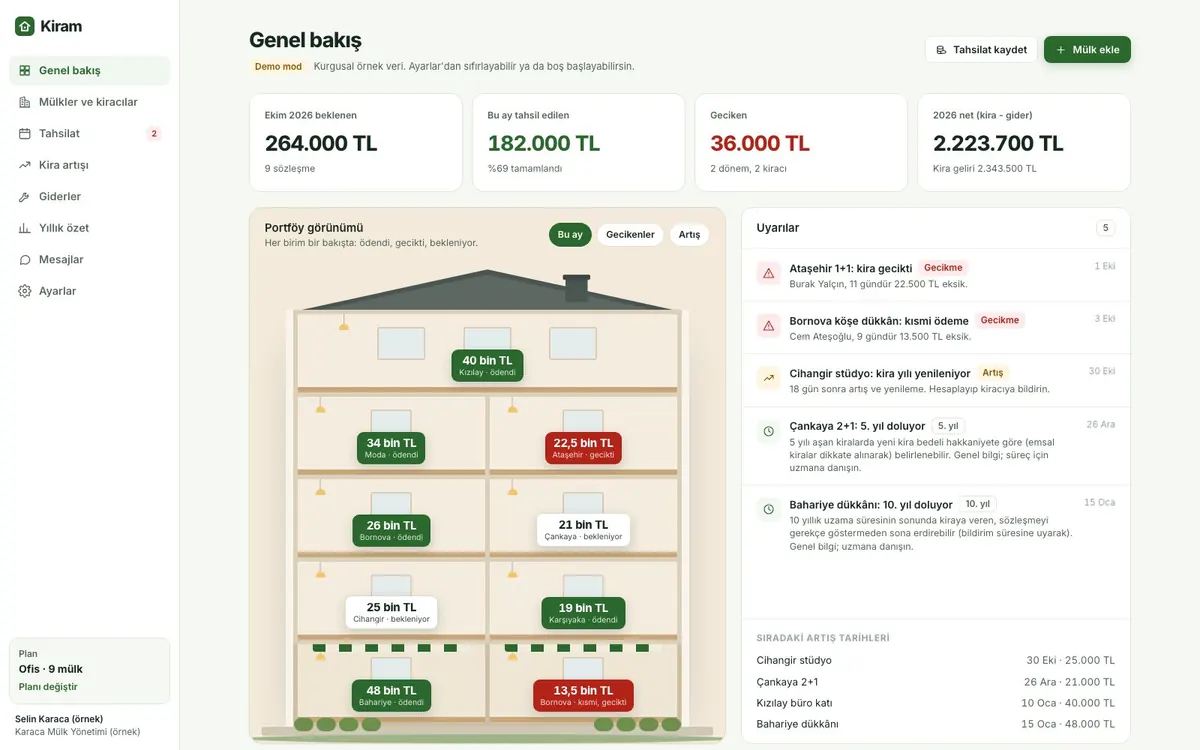Click the Tahsilat badge showing 2
Viewport: 1200px width, 750px height.
154,134
